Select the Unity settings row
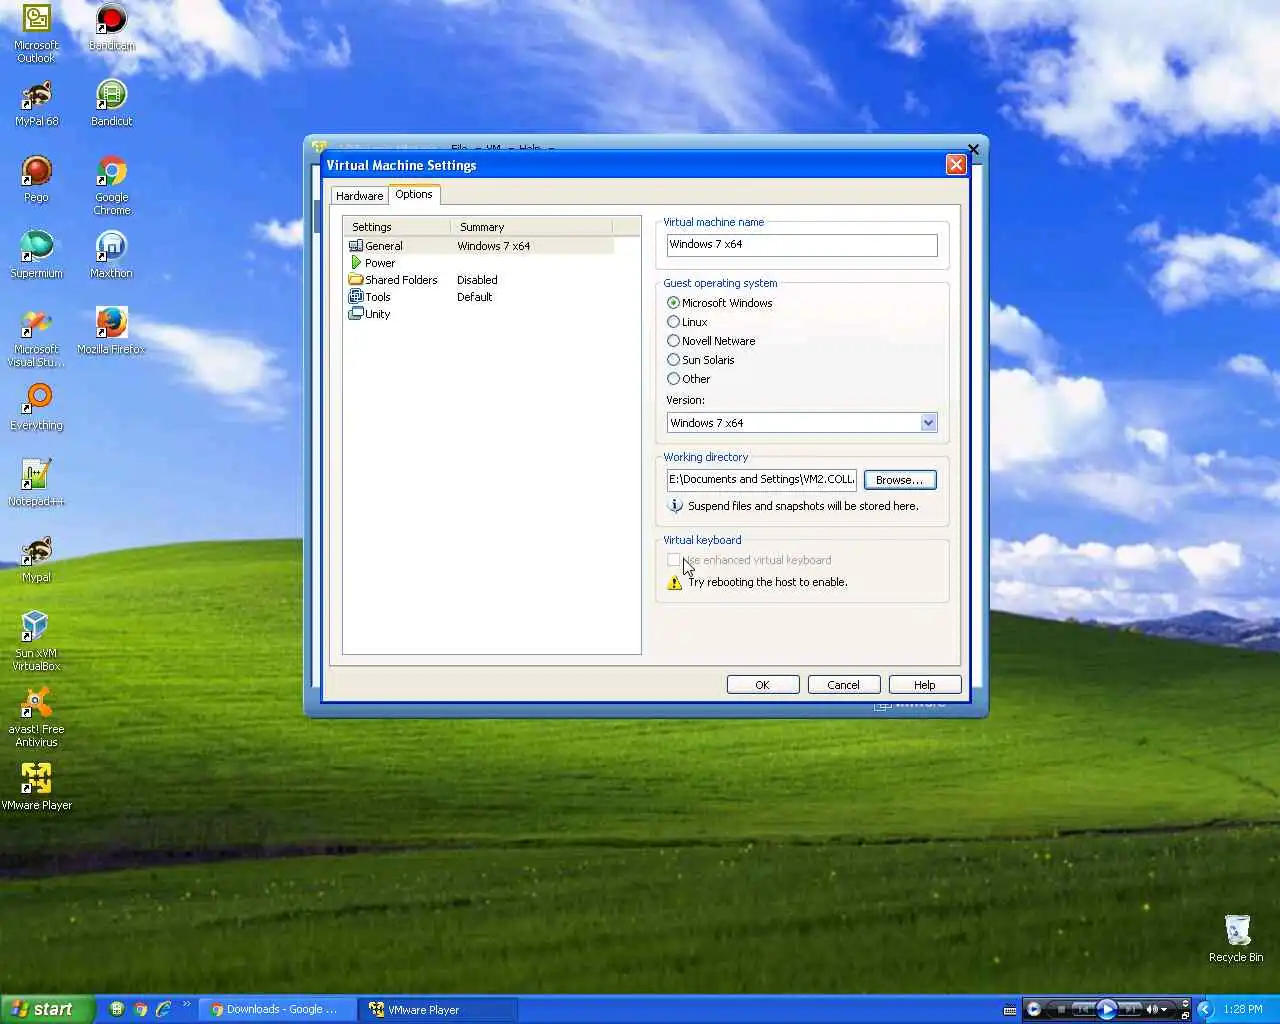The height and width of the screenshot is (1024, 1280). click(x=480, y=314)
